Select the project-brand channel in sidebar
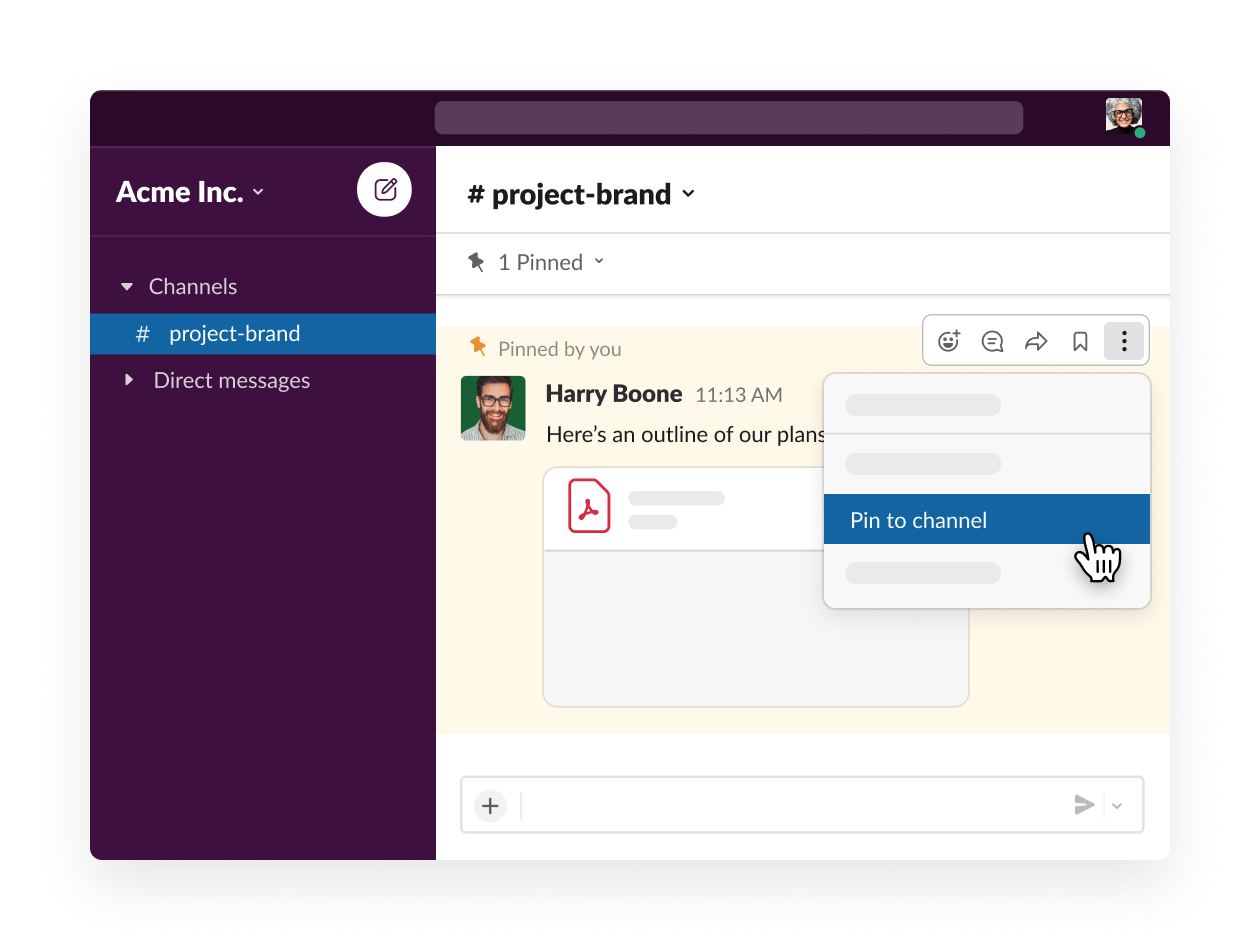1260x950 pixels. pyautogui.click(x=234, y=334)
